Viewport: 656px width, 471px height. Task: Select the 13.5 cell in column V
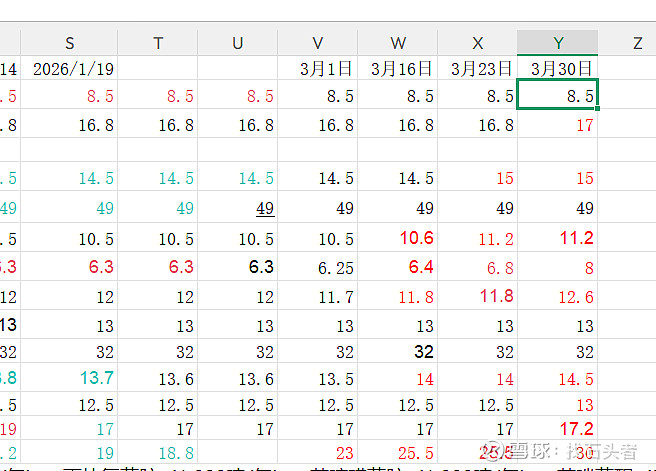pos(318,378)
